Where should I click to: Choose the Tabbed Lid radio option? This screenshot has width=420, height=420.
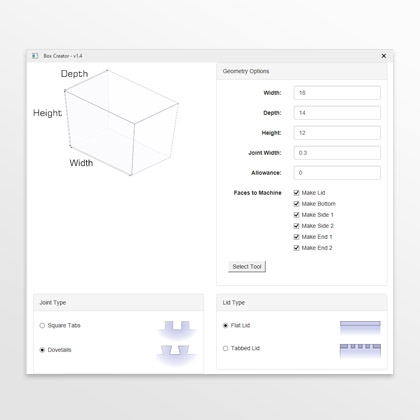pos(225,348)
